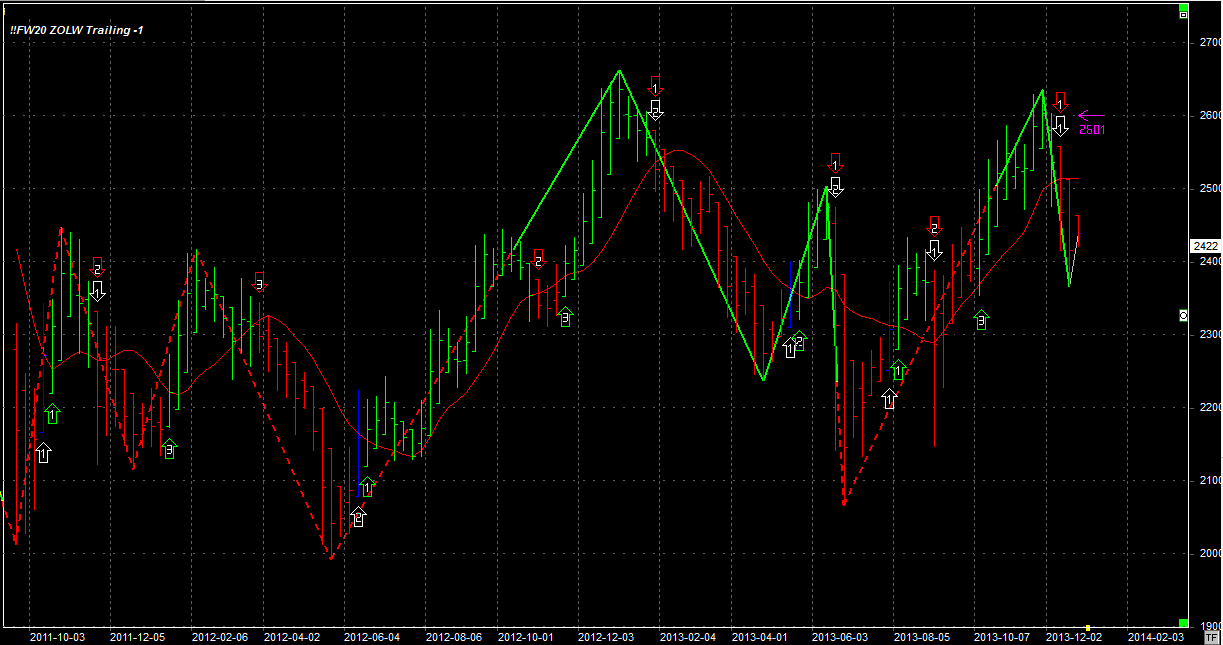This screenshot has height=645, width=1223.
Task: Click the 2014-02-03 date label
Action: coord(1155,636)
